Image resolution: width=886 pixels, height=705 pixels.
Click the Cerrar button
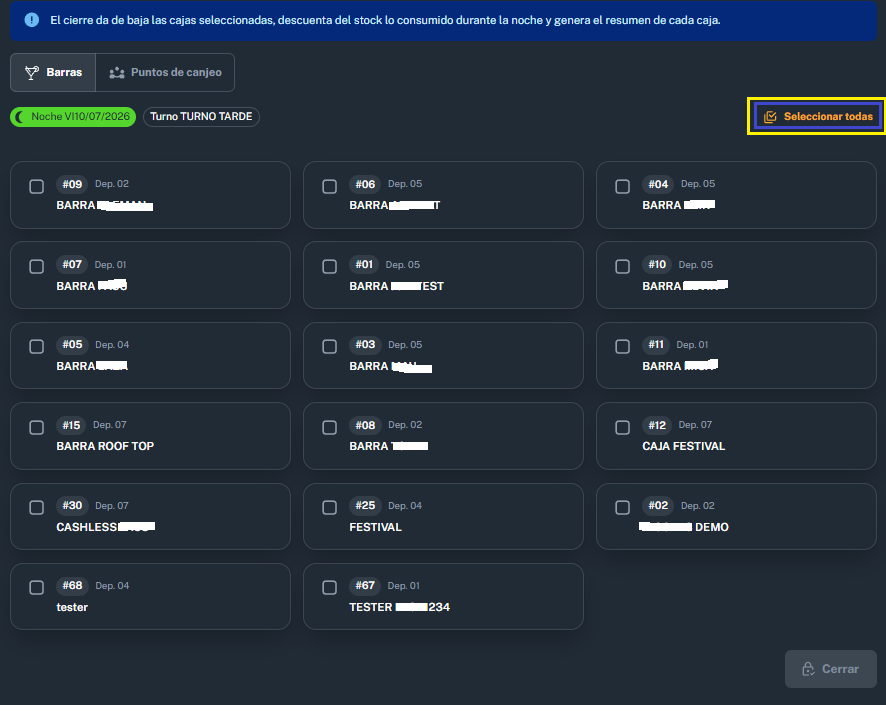[831, 669]
